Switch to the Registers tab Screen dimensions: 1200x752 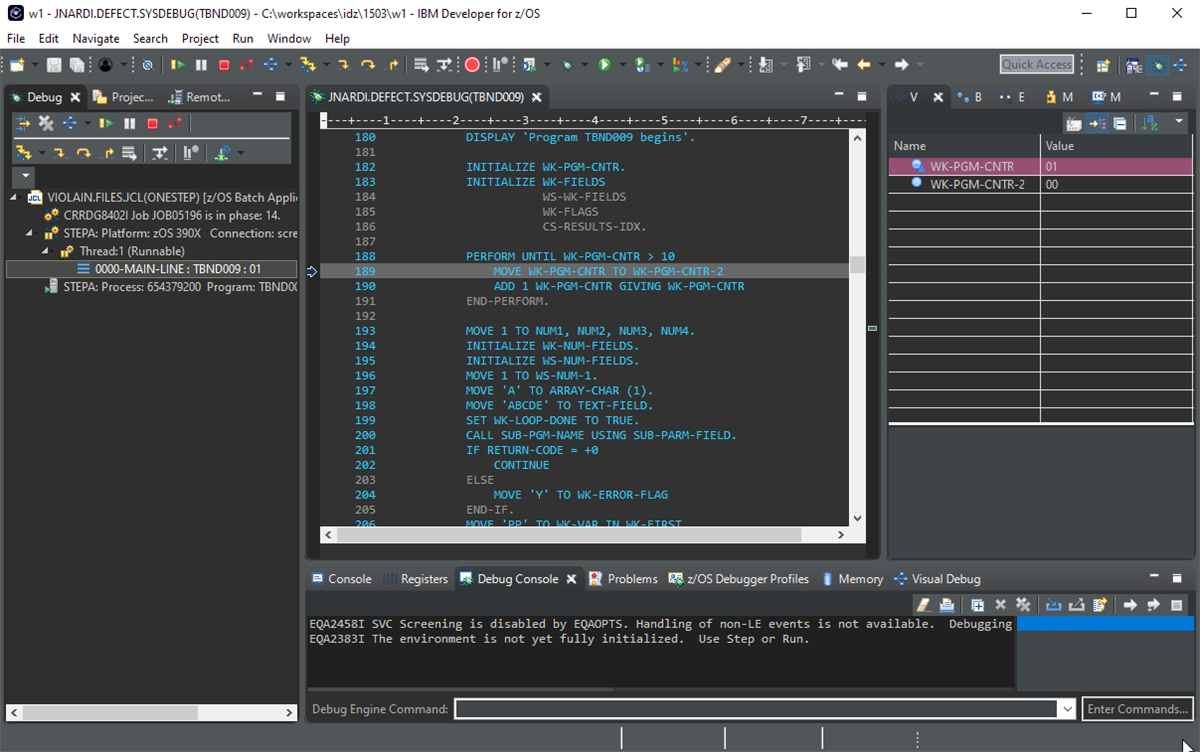pyautogui.click(x=424, y=578)
